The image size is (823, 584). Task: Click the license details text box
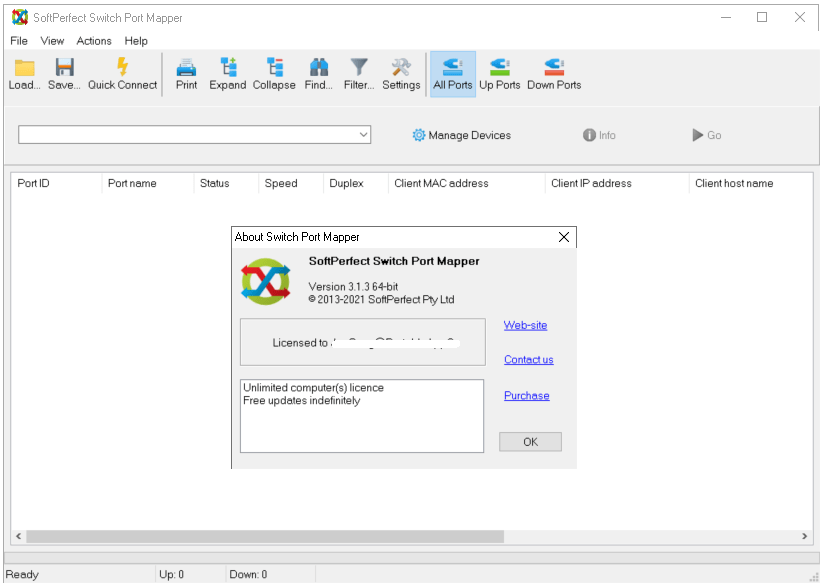[362, 416]
